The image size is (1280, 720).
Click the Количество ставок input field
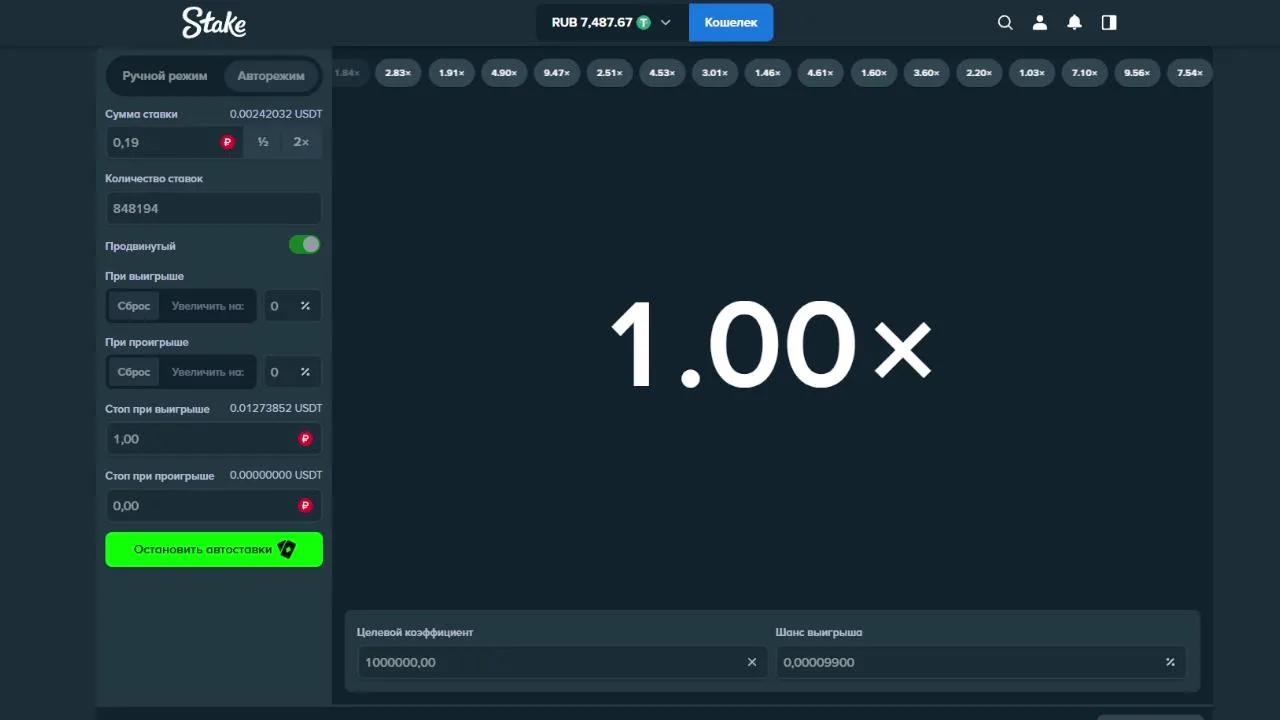213,209
